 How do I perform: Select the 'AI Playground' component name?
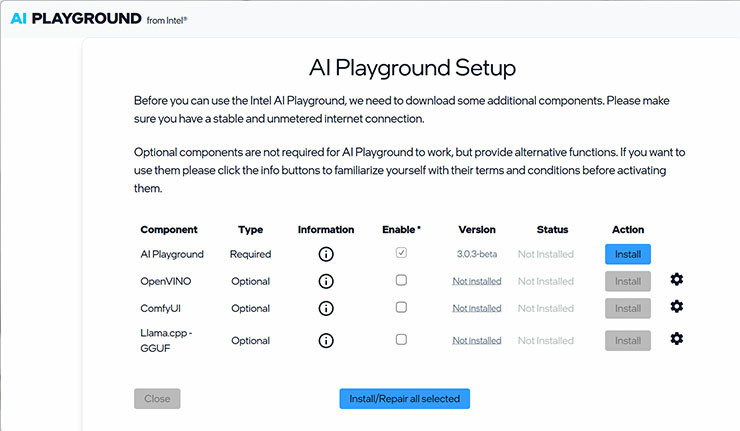(x=172, y=254)
